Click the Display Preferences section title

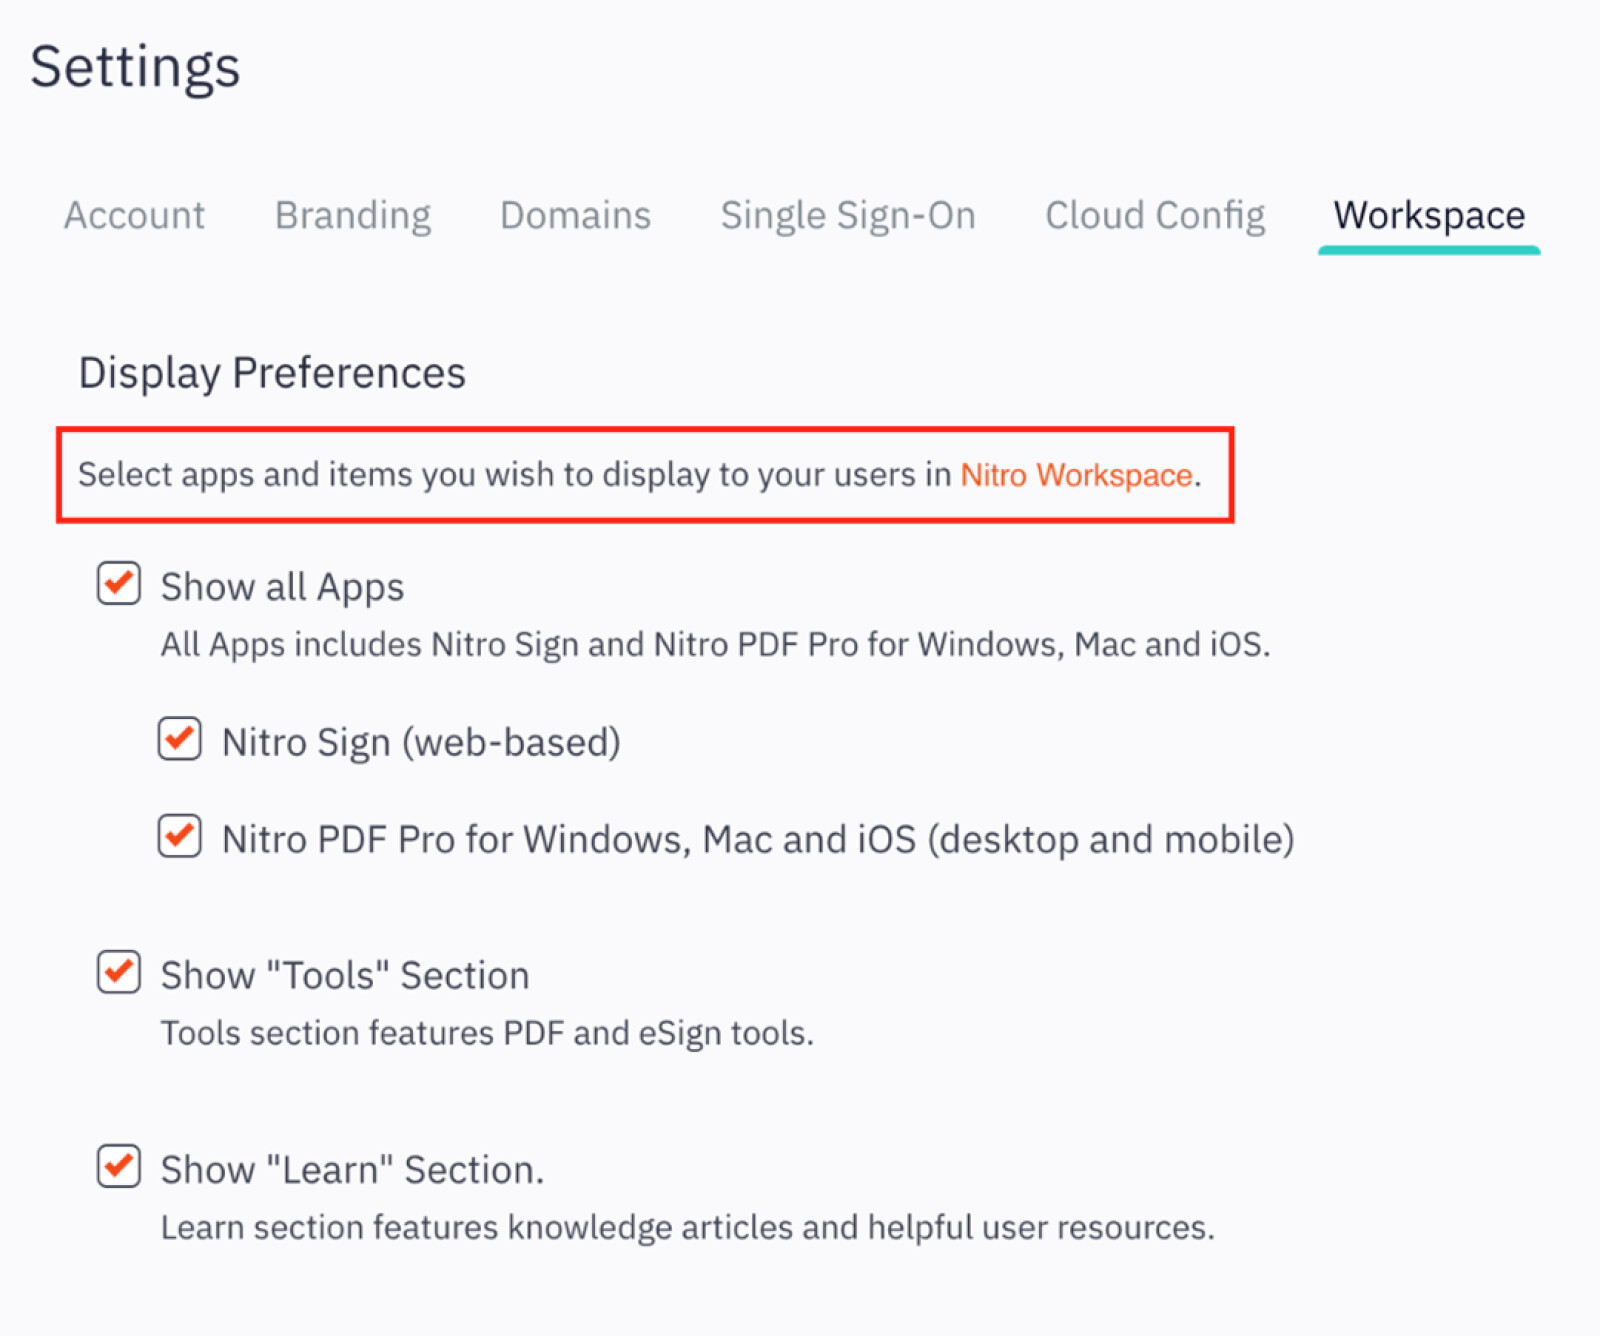[x=272, y=372]
